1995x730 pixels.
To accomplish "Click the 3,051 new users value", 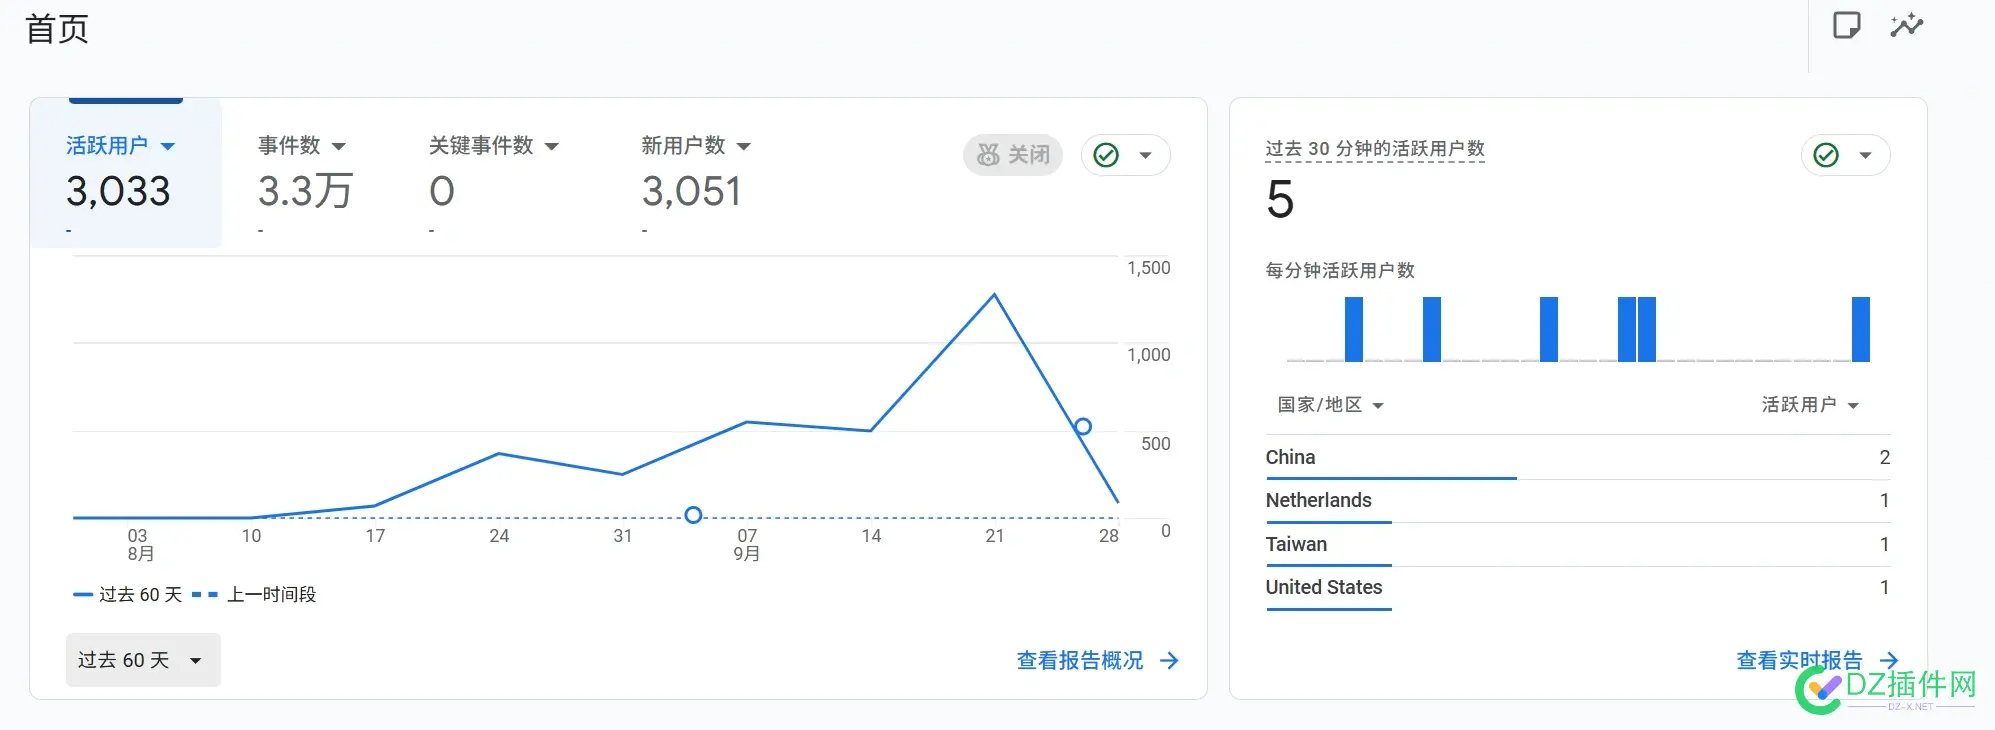I will click(692, 191).
